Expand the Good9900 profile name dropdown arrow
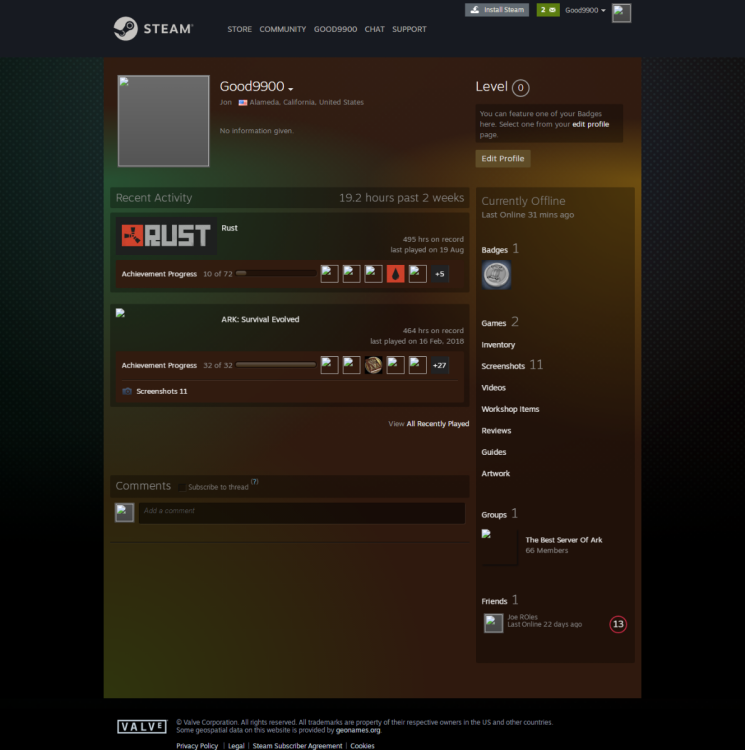Viewport: 745px width, 750px height. pos(291,89)
